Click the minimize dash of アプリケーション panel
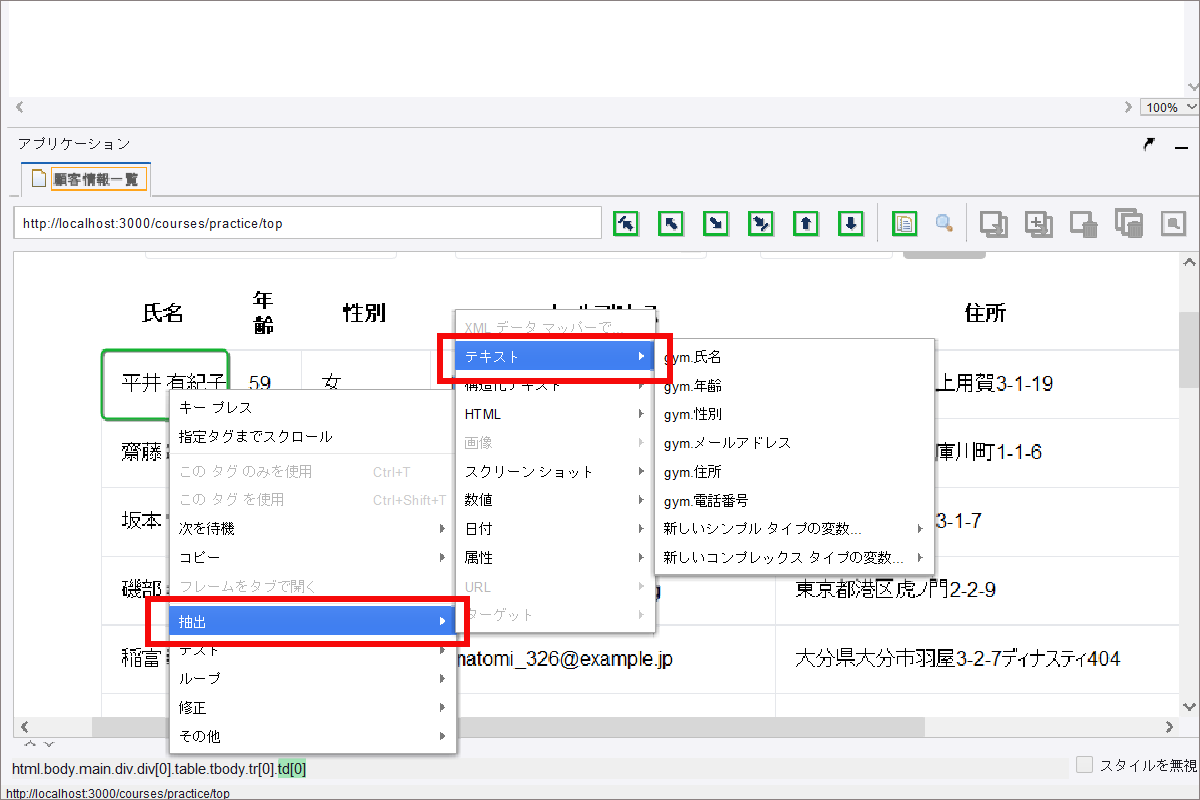The height and width of the screenshot is (800, 1200). (1181, 146)
